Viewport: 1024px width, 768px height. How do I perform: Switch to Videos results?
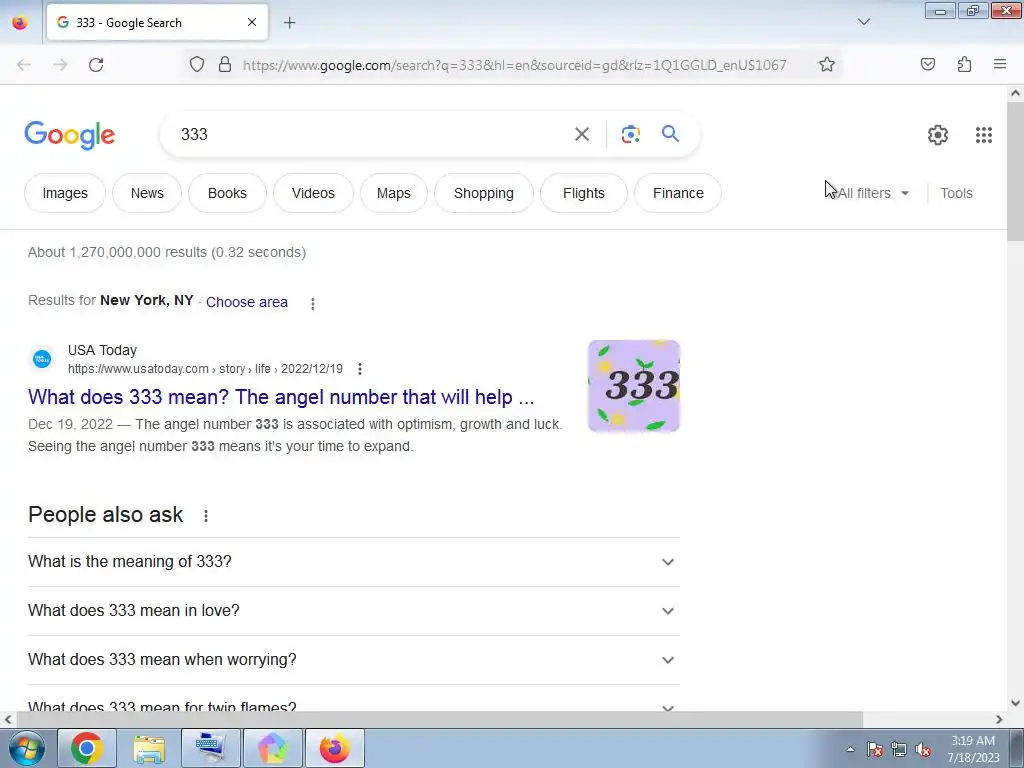click(313, 193)
